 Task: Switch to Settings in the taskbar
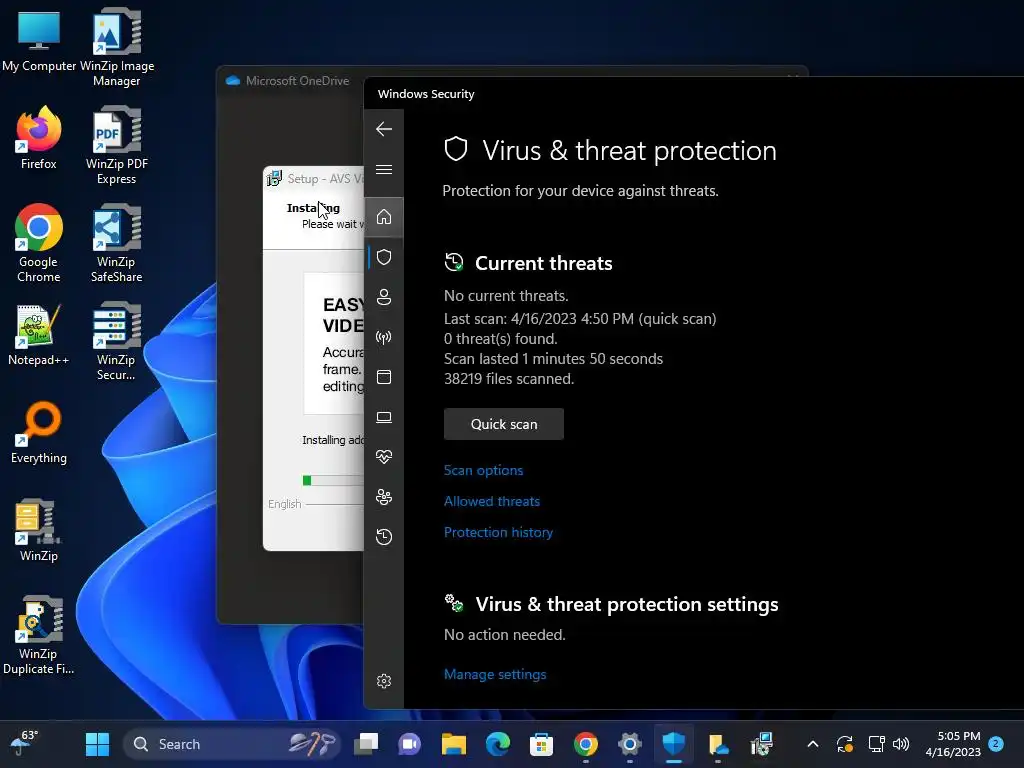(630, 744)
